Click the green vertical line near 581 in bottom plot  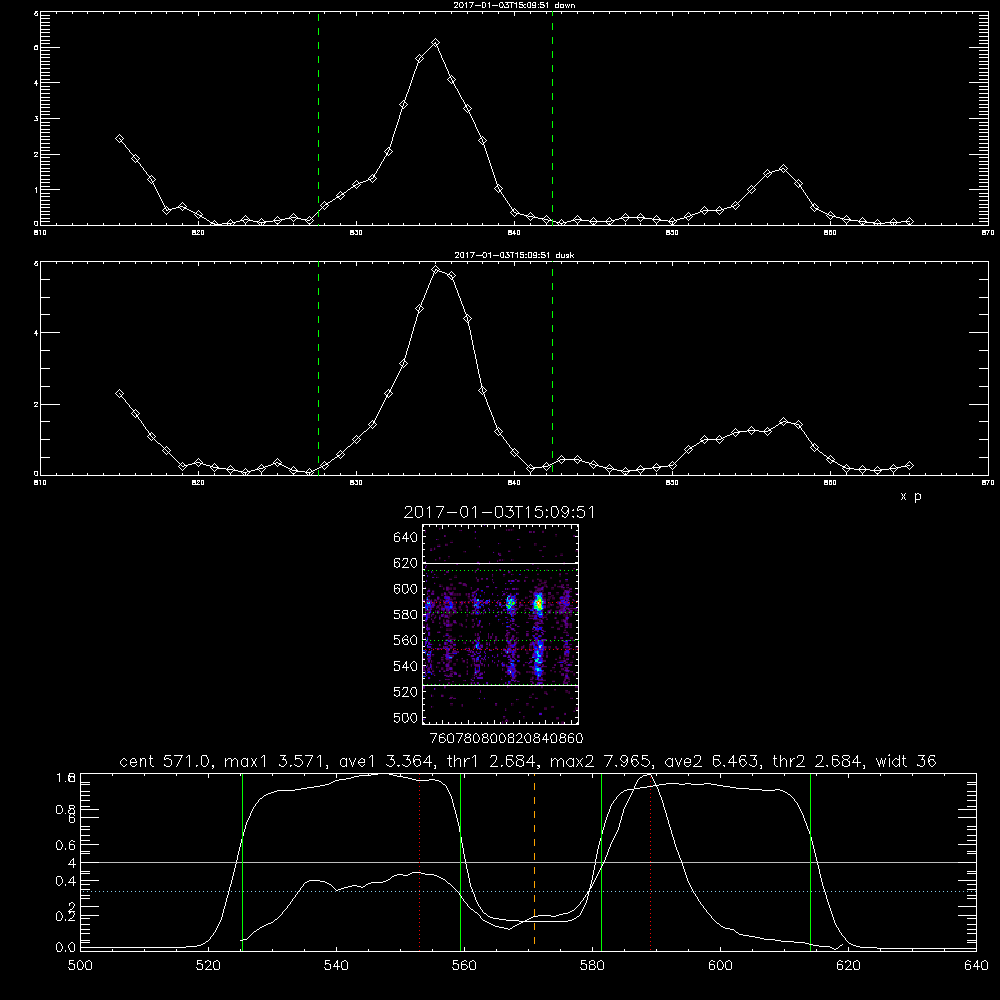pyautogui.click(x=601, y=861)
